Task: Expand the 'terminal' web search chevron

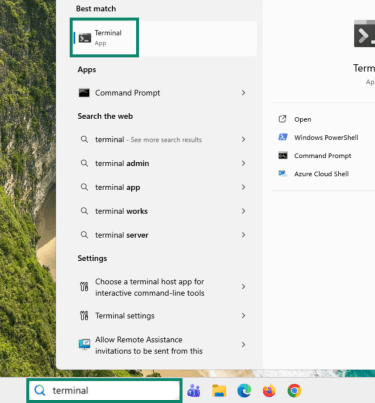Action: tap(243, 139)
